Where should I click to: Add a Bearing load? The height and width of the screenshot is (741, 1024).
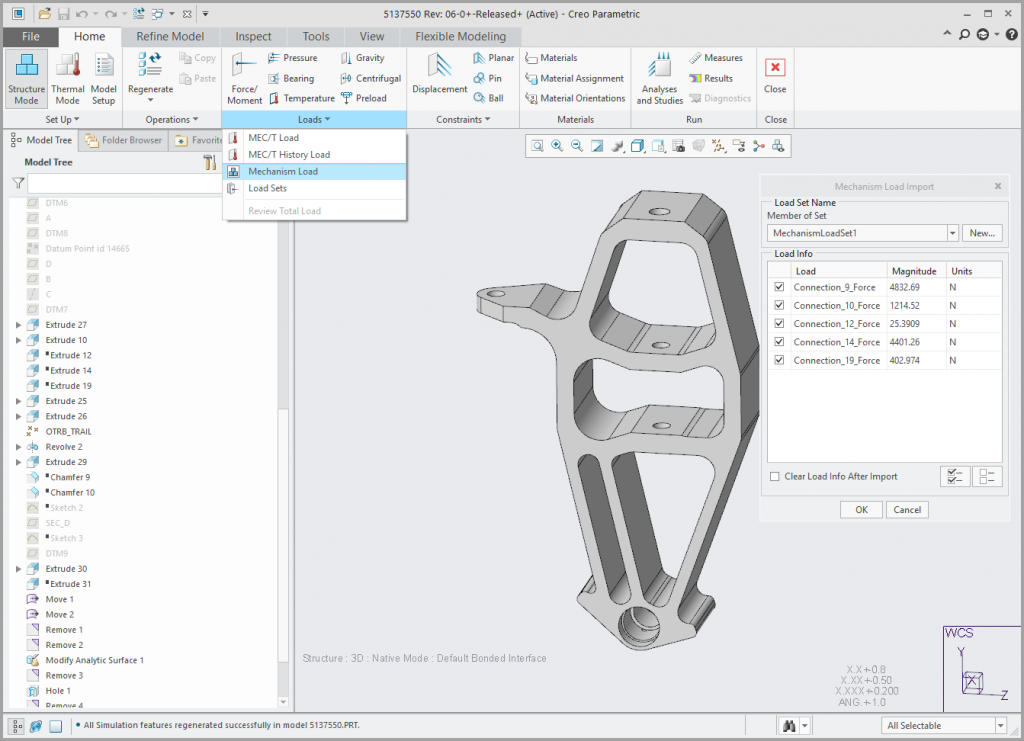coord(291,78)
